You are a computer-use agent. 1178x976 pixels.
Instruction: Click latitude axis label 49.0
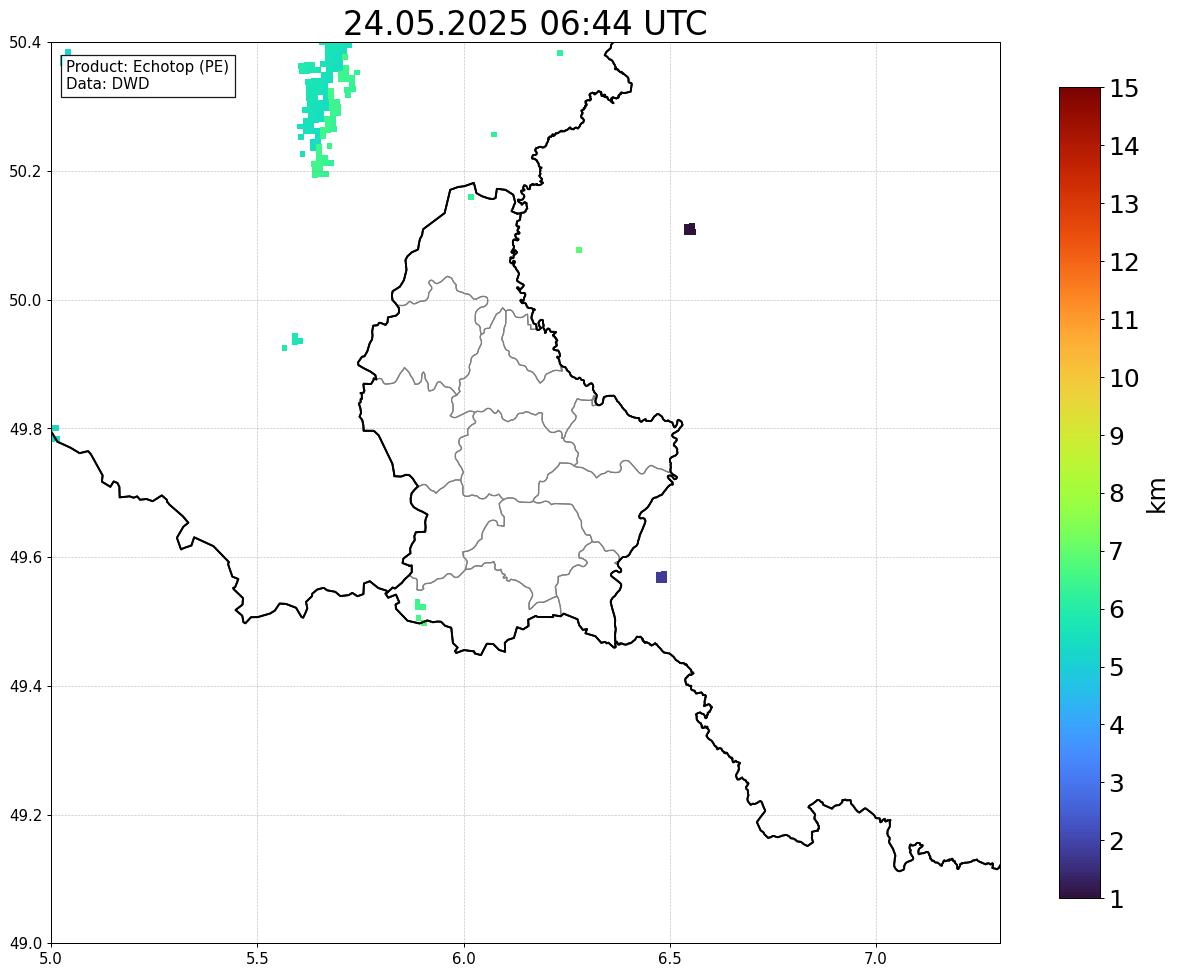click(25, 944)
